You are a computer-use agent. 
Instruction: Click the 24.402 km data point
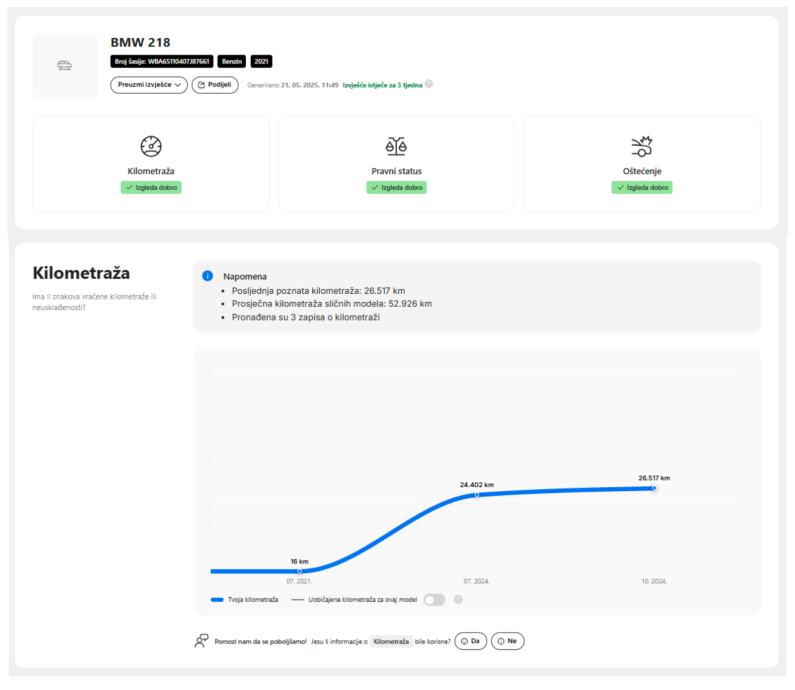click(x=477, y=494)
